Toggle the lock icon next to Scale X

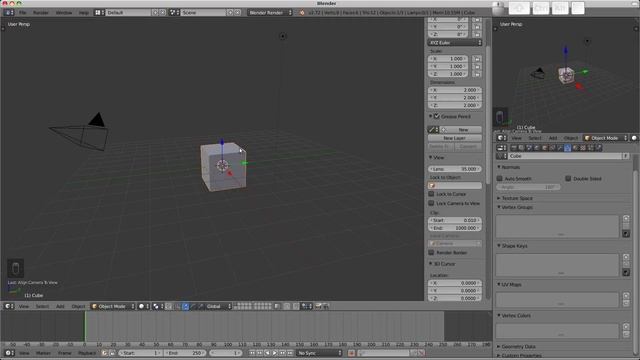point(476,59)
